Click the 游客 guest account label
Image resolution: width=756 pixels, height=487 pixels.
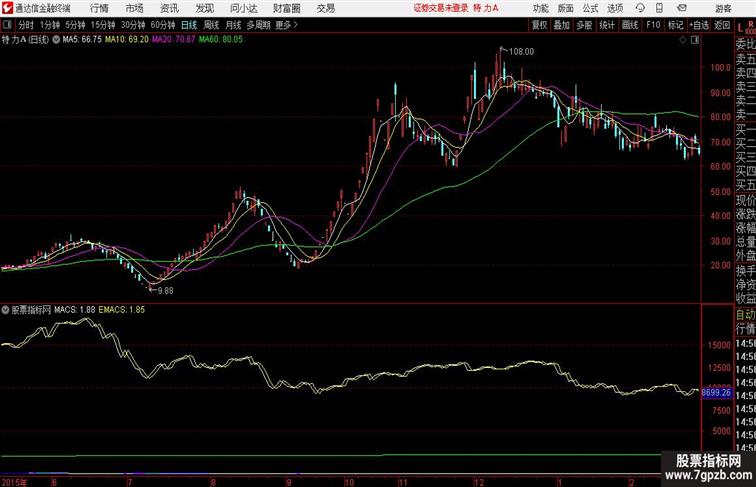point(723,9)
